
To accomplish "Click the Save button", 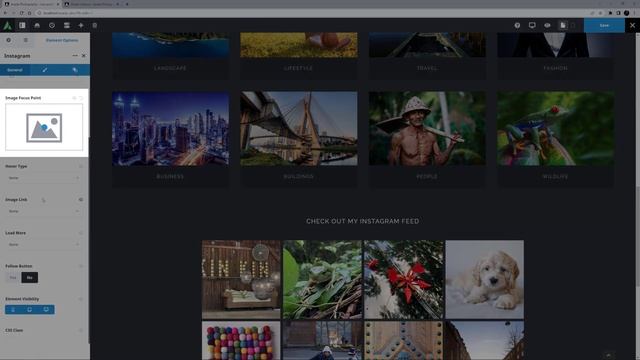I will tap(604, 25).
